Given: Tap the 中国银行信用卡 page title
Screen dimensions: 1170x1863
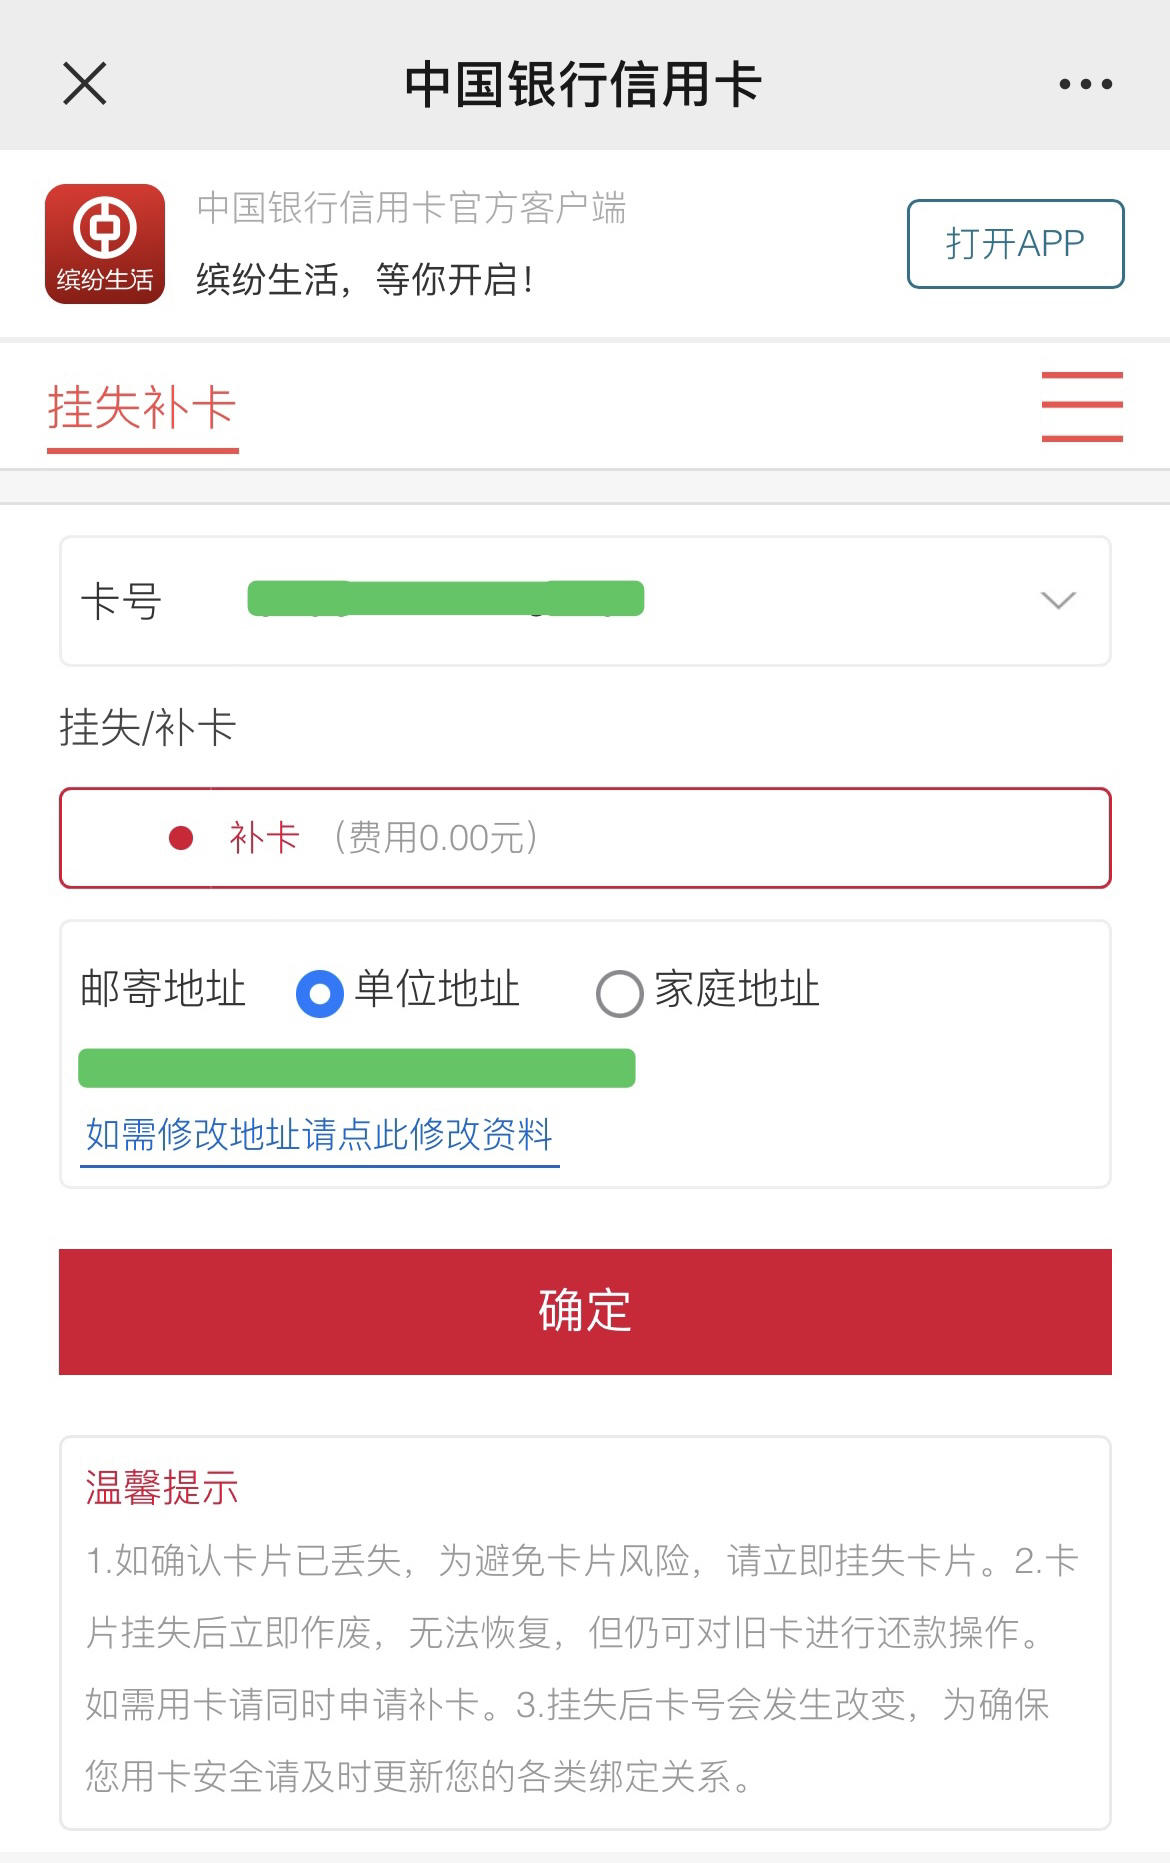Looking at the screenshot, I should click(x=584, y=84).
